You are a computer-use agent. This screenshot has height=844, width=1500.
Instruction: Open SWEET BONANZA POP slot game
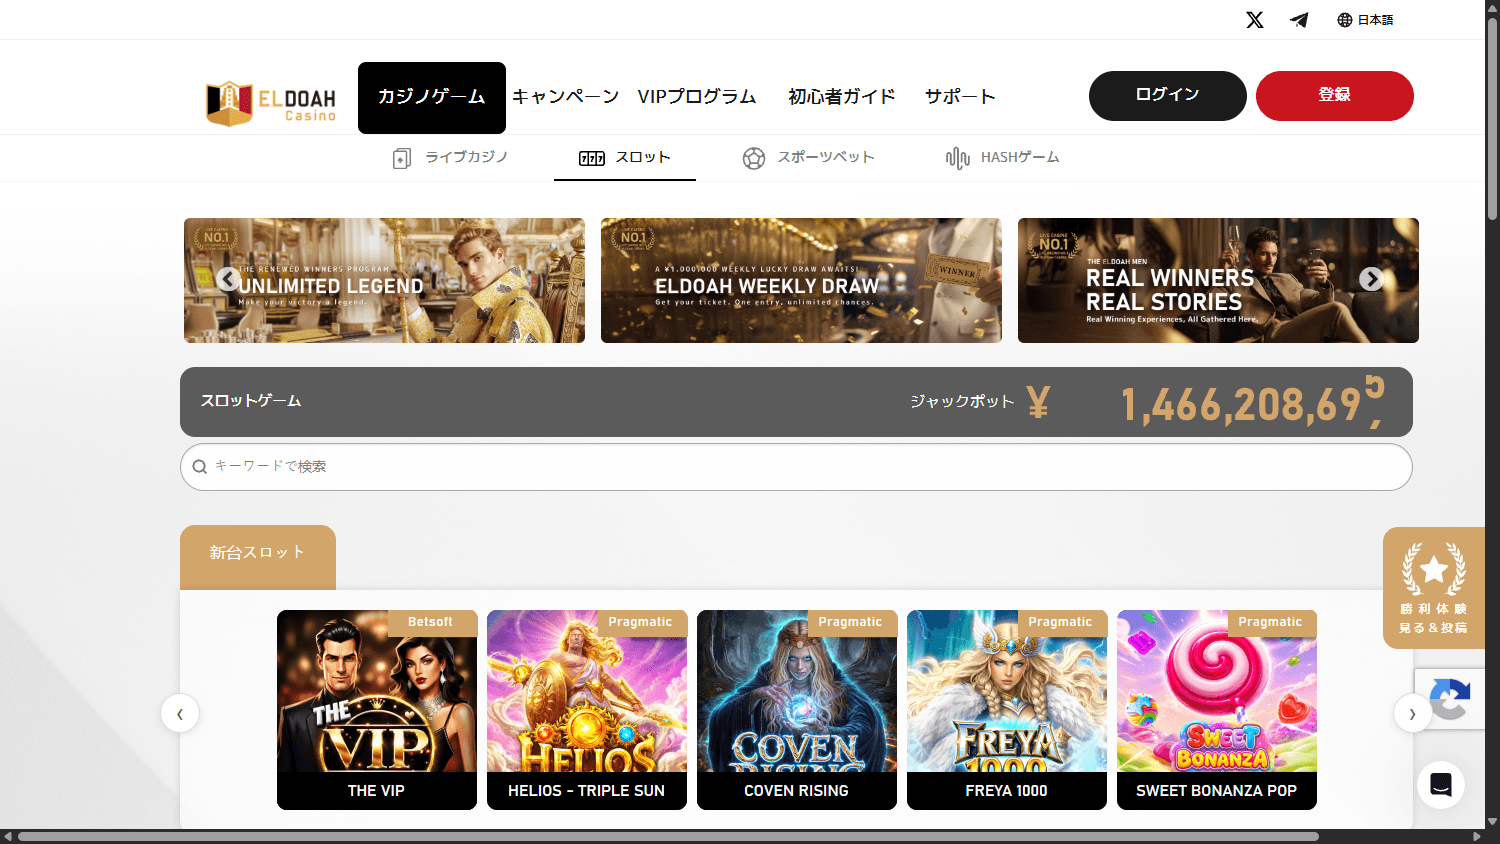[x=1217, y=710]
